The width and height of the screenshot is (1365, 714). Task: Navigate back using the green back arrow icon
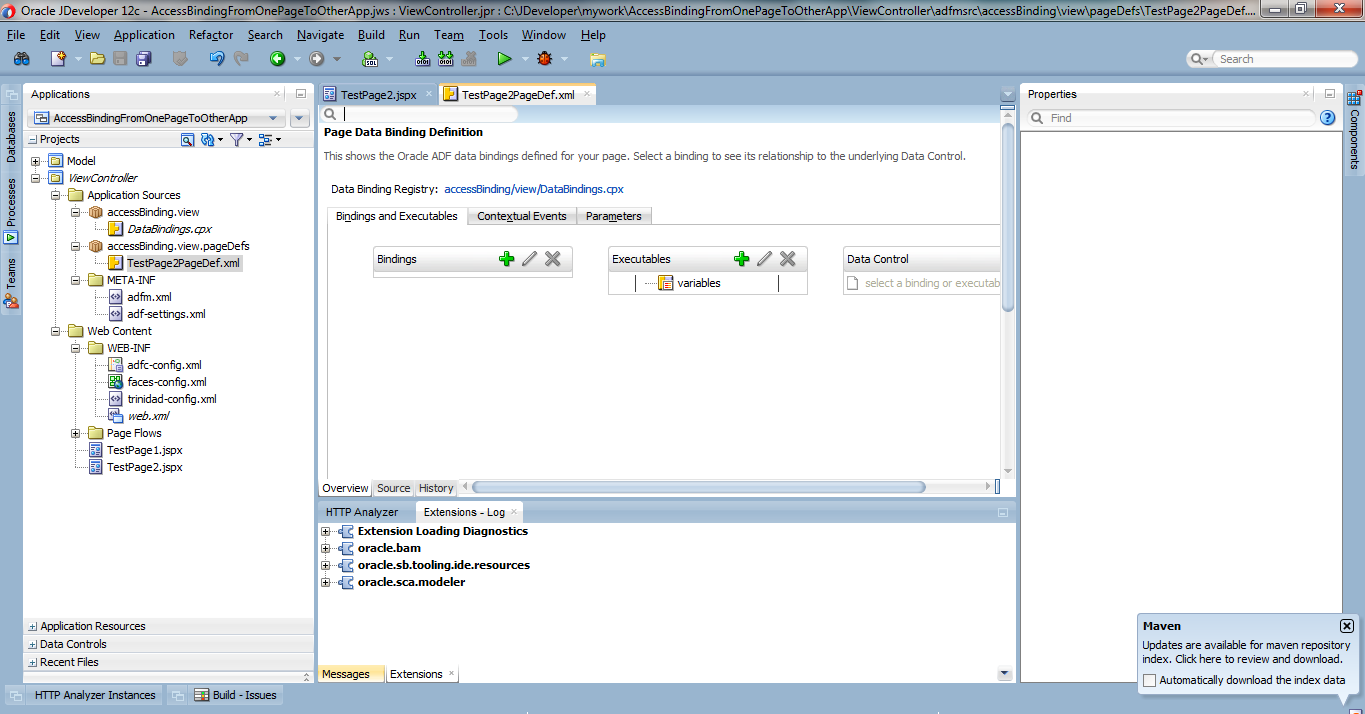click(x=277, y=58)
